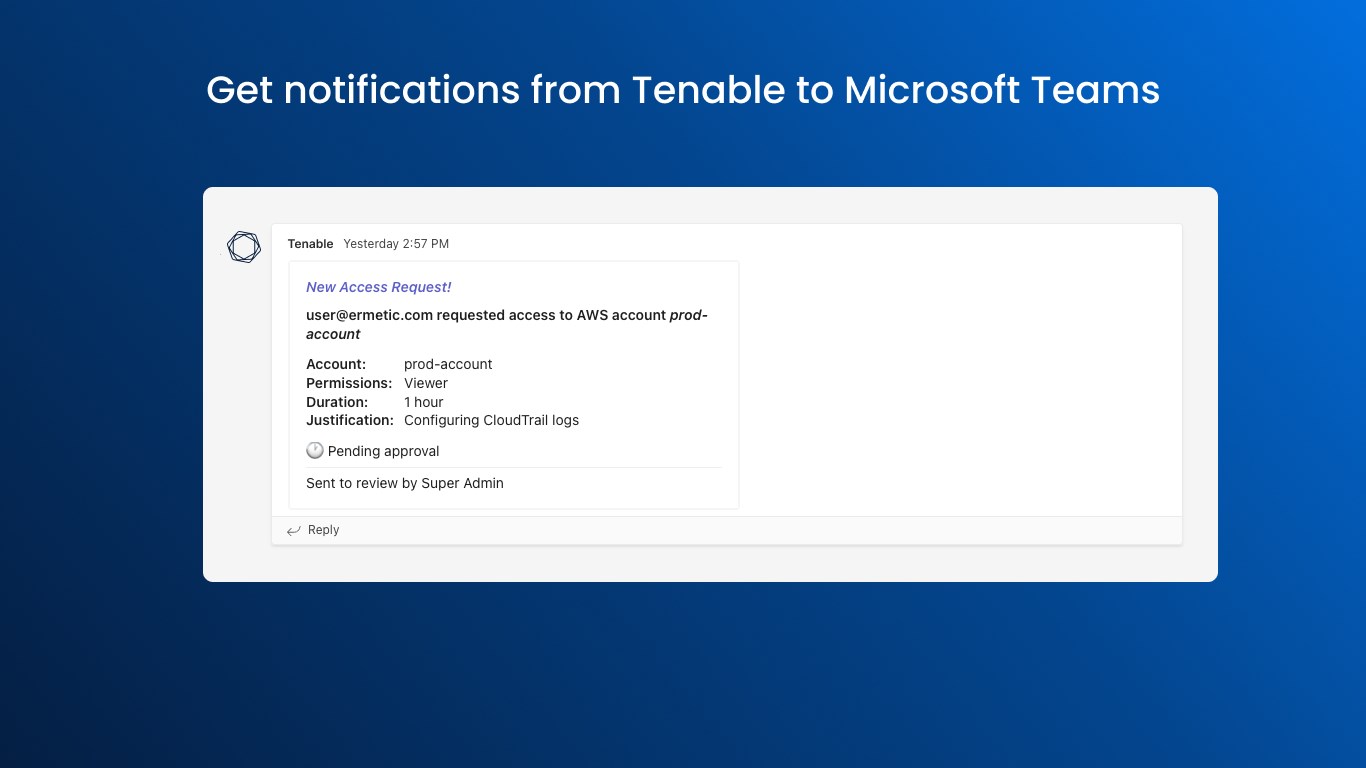
Task: Click the New Access Request! title
Action: [x=378, y=287]
